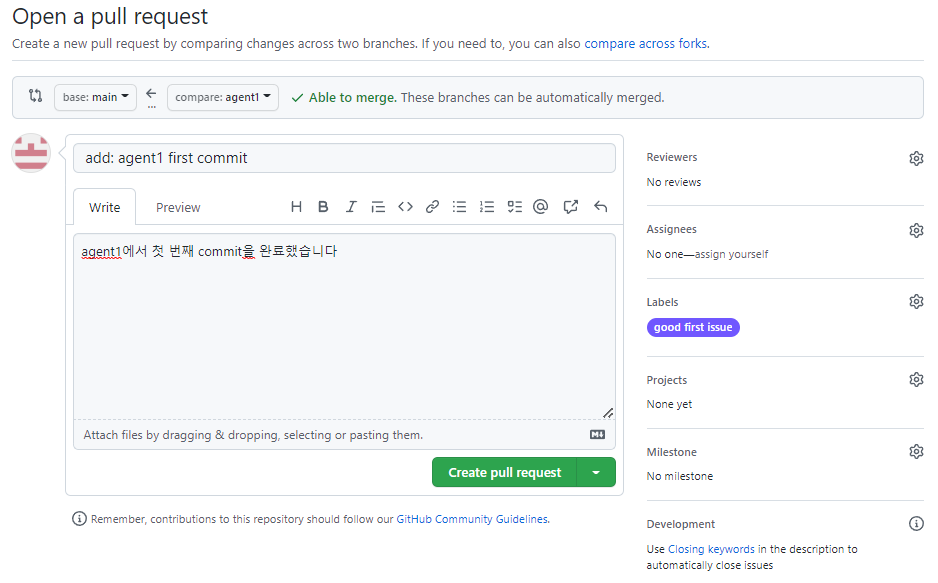
Task: Open Assignees settings gear
Action: [x=916, y=230]
